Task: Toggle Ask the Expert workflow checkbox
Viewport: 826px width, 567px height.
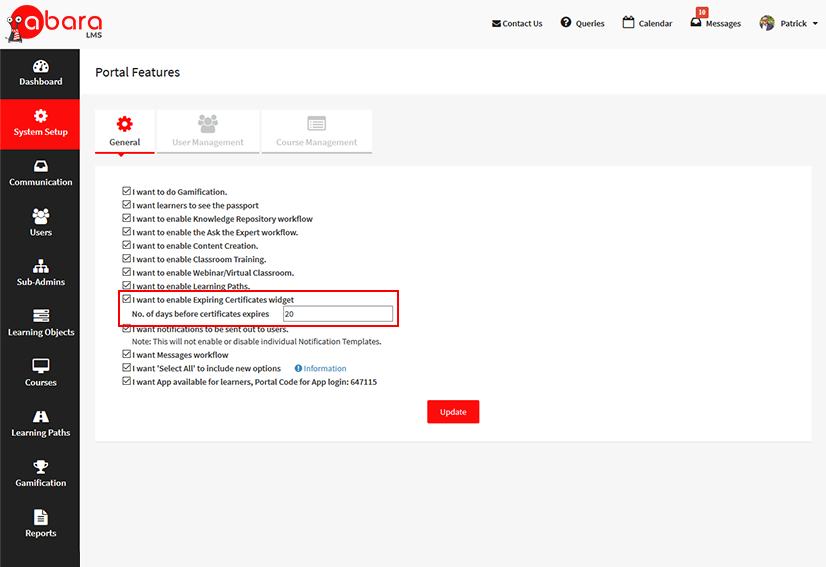Action: 126,231
